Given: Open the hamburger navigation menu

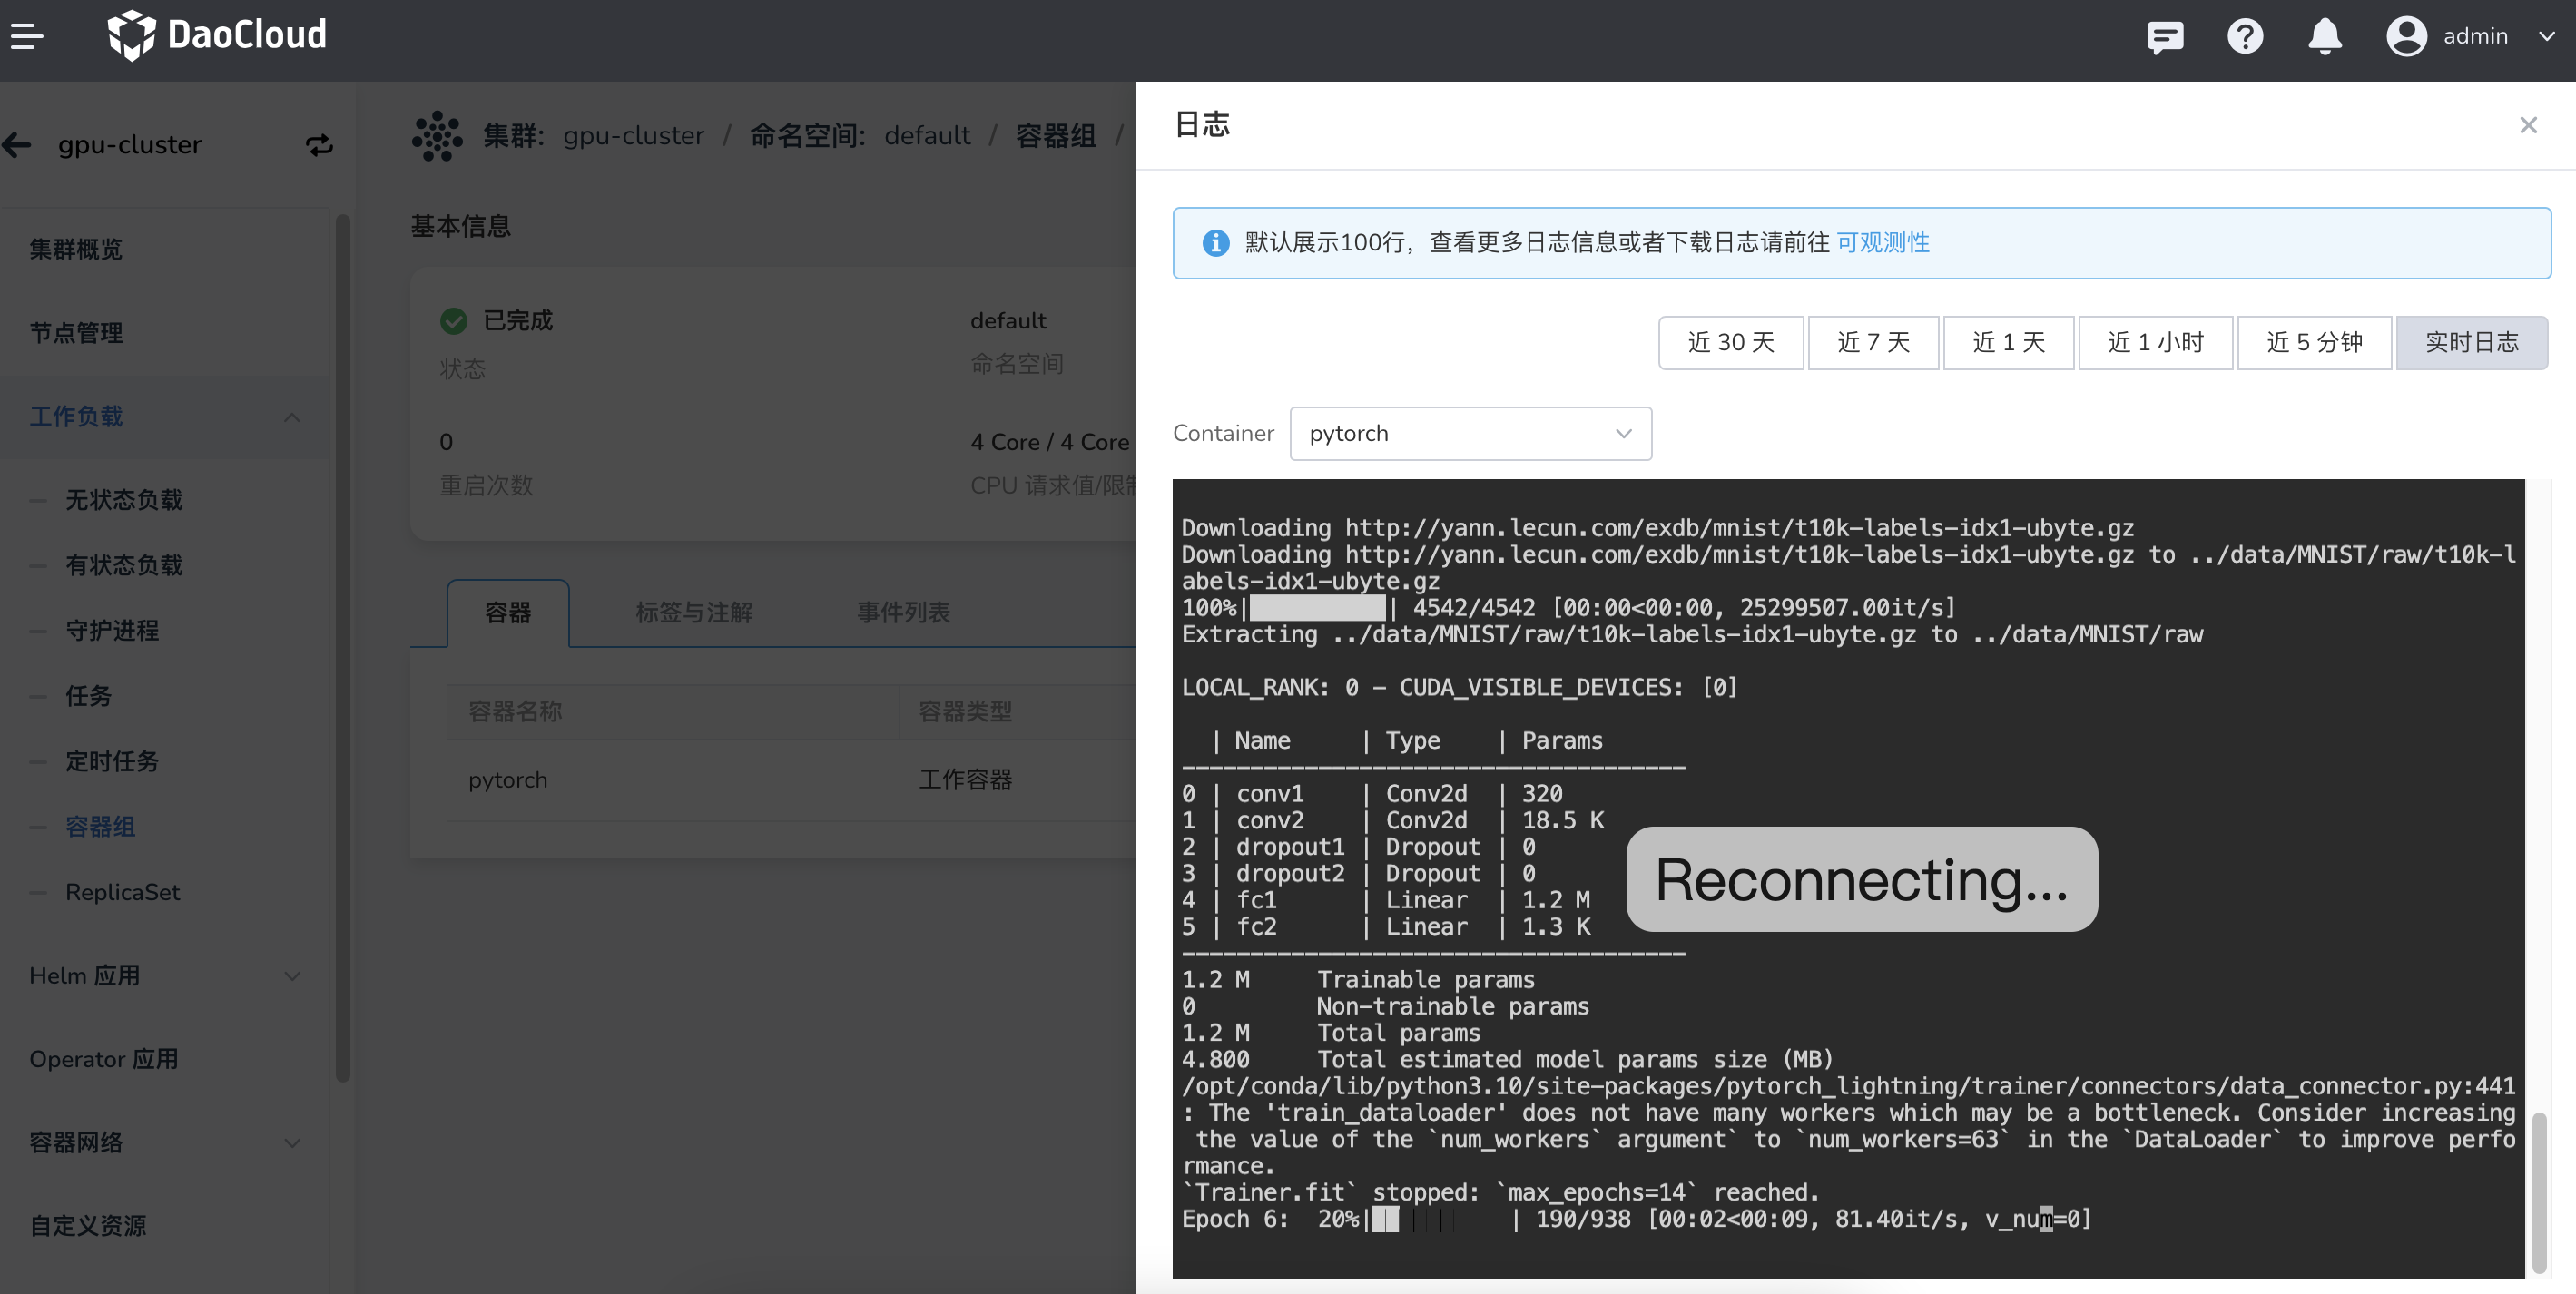Looking at the screenshot, I should click(27, 37).
